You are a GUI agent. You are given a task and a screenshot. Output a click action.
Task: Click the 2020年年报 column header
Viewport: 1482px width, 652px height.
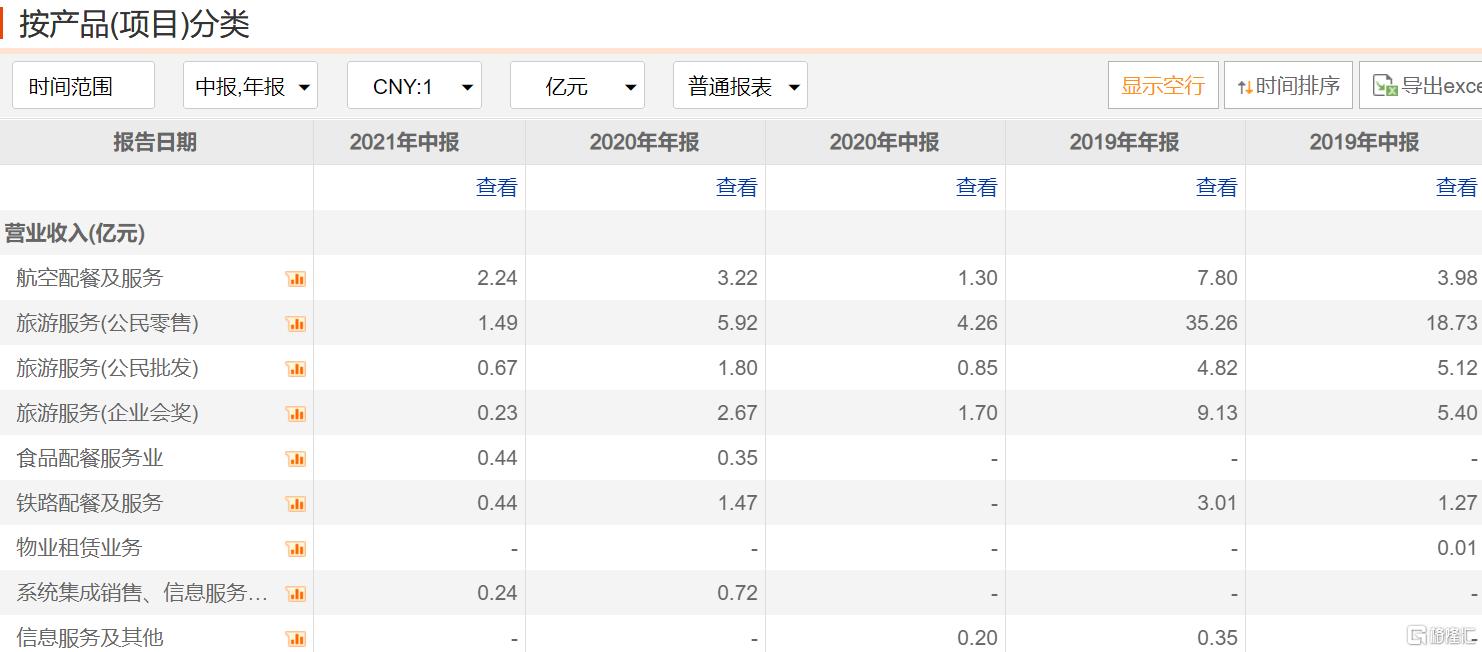(x=645, y=143)
